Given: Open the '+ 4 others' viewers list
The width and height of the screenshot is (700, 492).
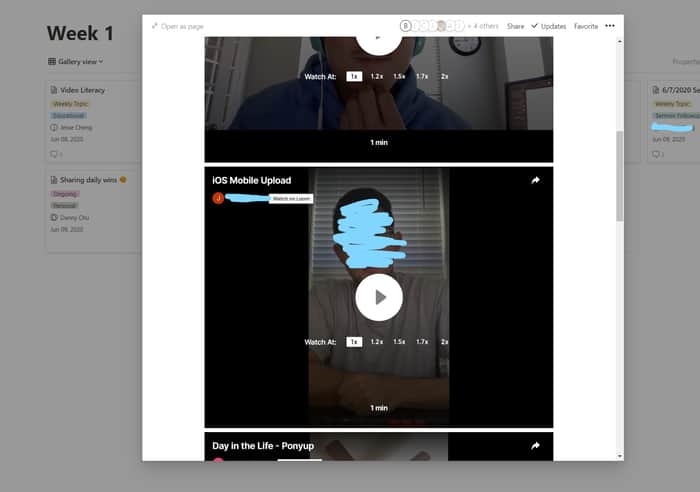Looking at the screenshot, I should click(x=483, y=26).
